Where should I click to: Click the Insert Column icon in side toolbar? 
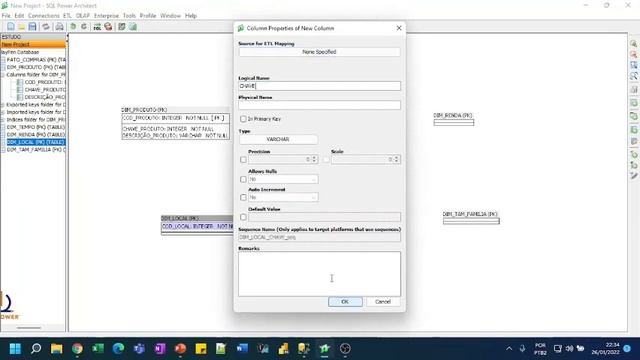pos(633,130)
